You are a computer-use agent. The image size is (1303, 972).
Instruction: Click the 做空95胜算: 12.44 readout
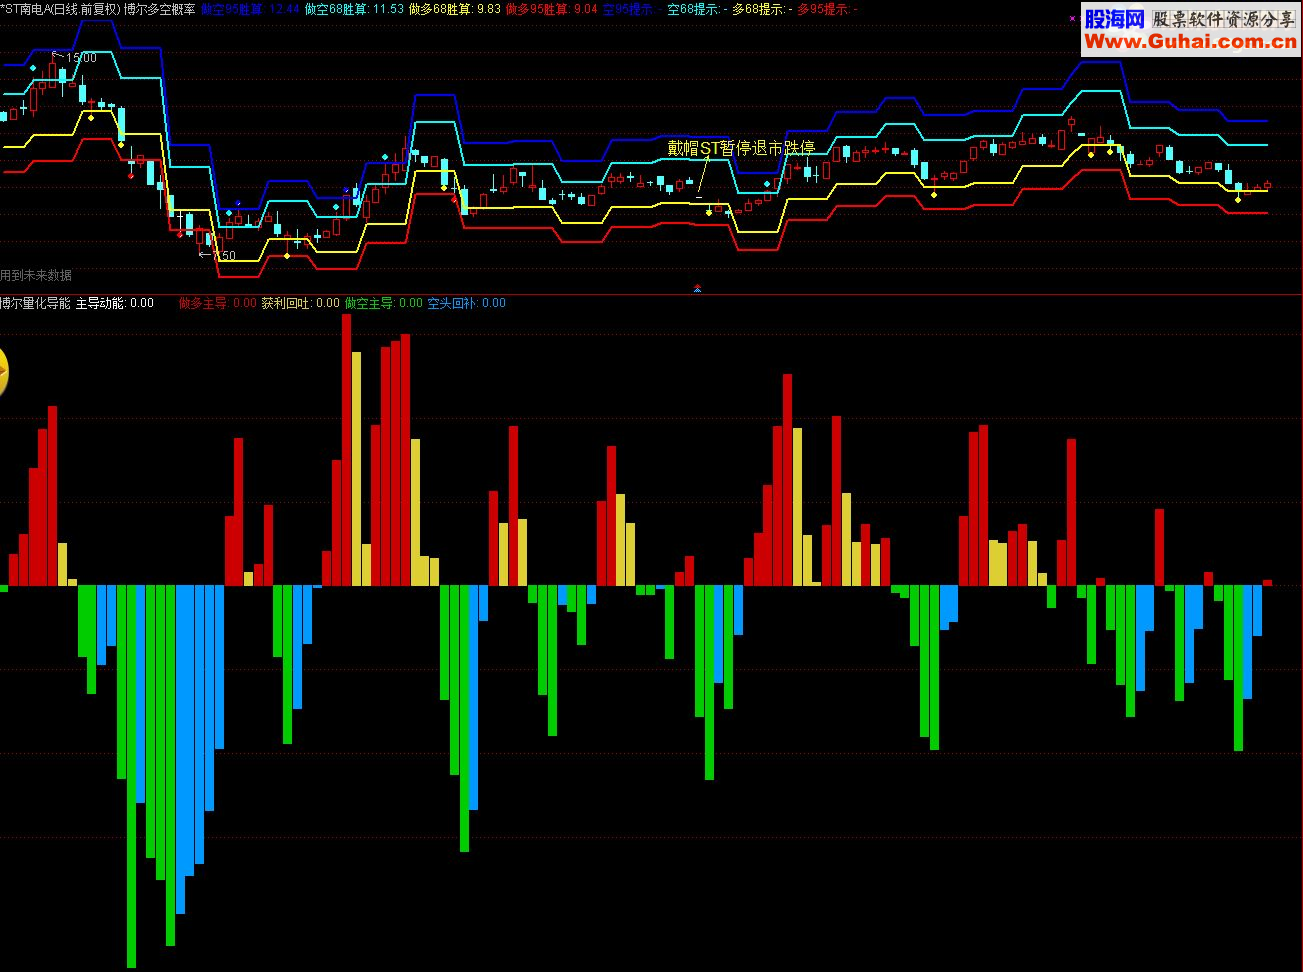click(250, 9)
